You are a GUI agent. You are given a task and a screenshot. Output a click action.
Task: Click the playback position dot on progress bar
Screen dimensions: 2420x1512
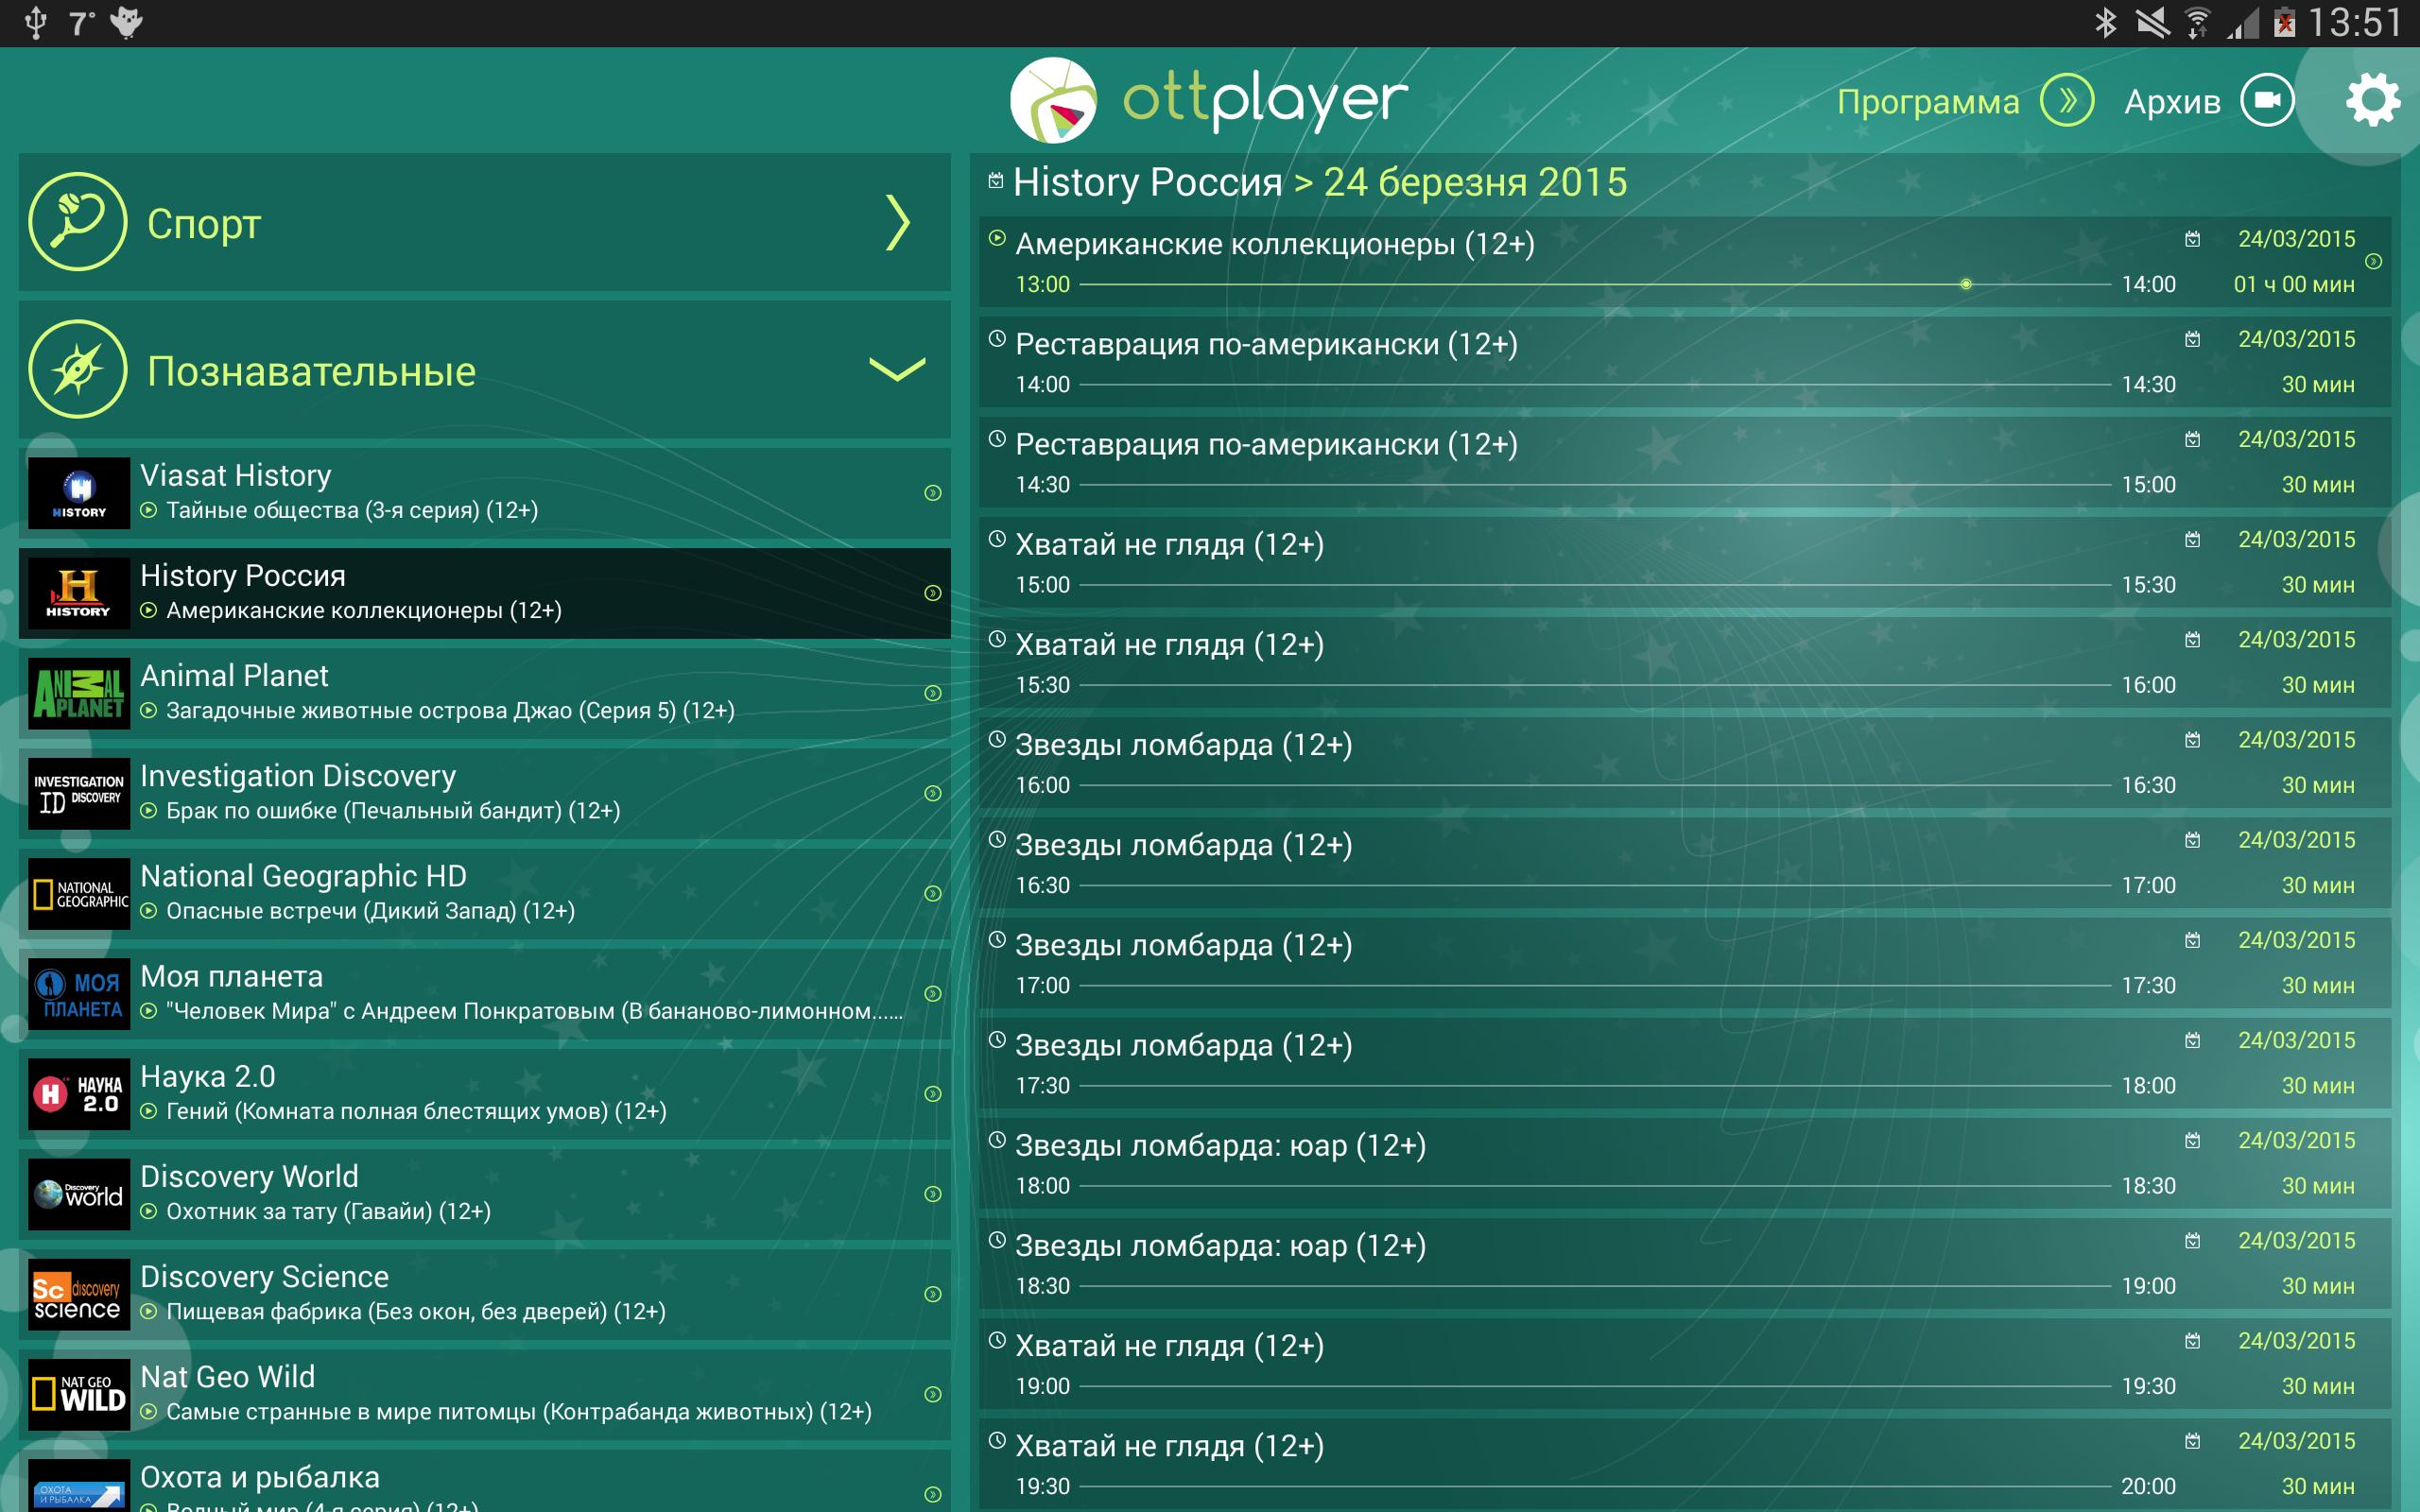1965,284
